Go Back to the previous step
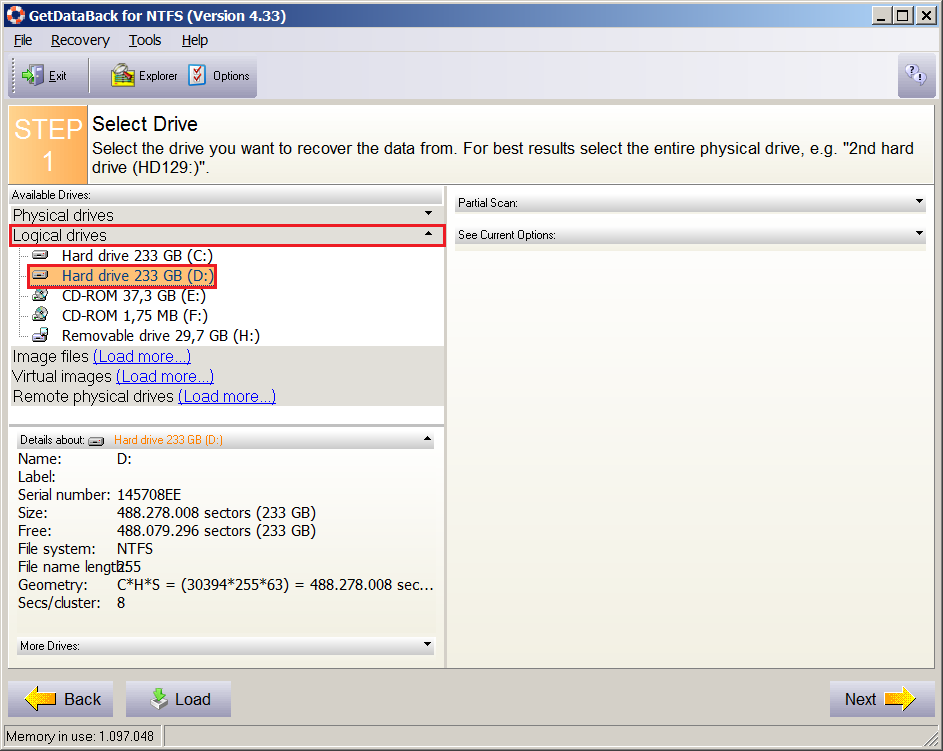Viewport: 943px width, 751px height. (x=61, y=699)
